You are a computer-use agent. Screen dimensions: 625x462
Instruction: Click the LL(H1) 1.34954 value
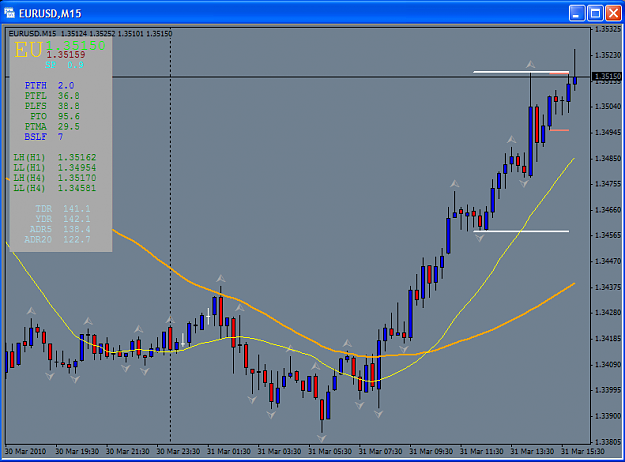click(77, 168)
